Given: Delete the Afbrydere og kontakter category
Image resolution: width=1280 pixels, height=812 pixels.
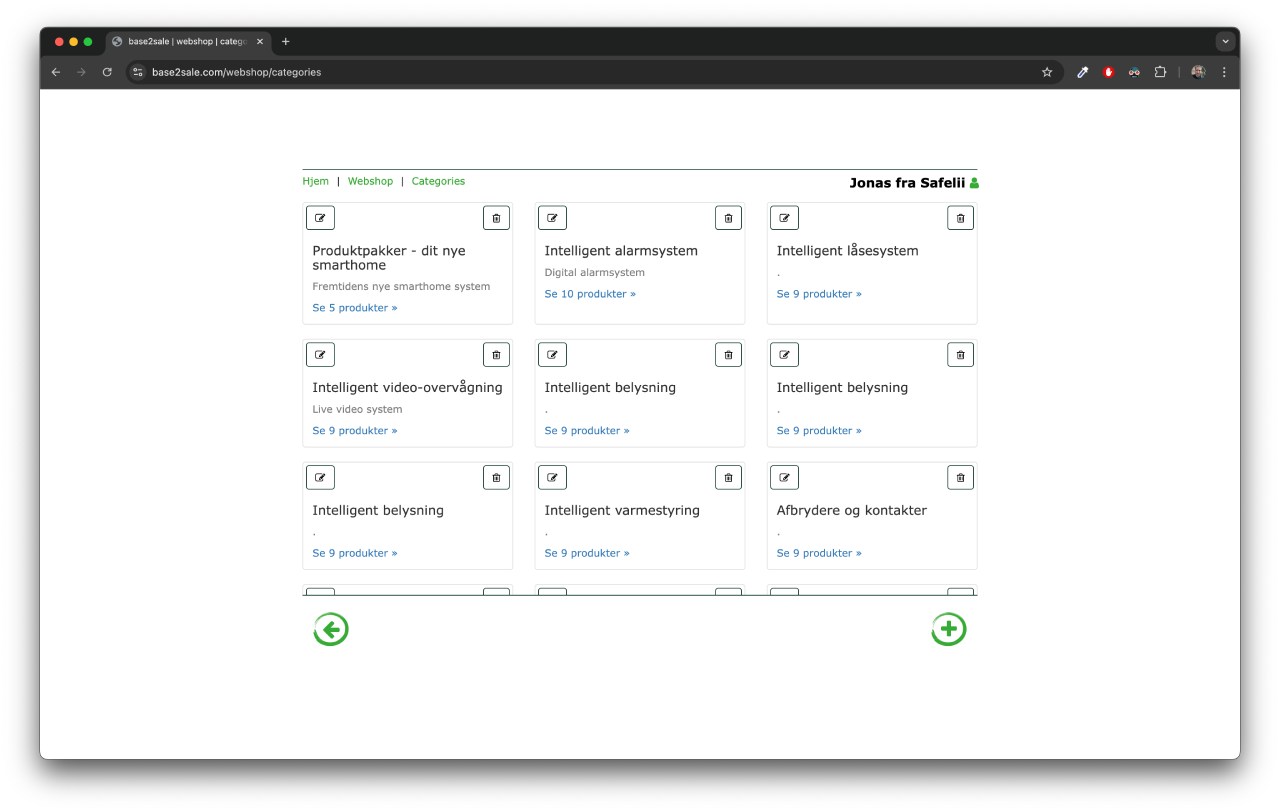Looking at the screenshot, I should tap(960, 478).
